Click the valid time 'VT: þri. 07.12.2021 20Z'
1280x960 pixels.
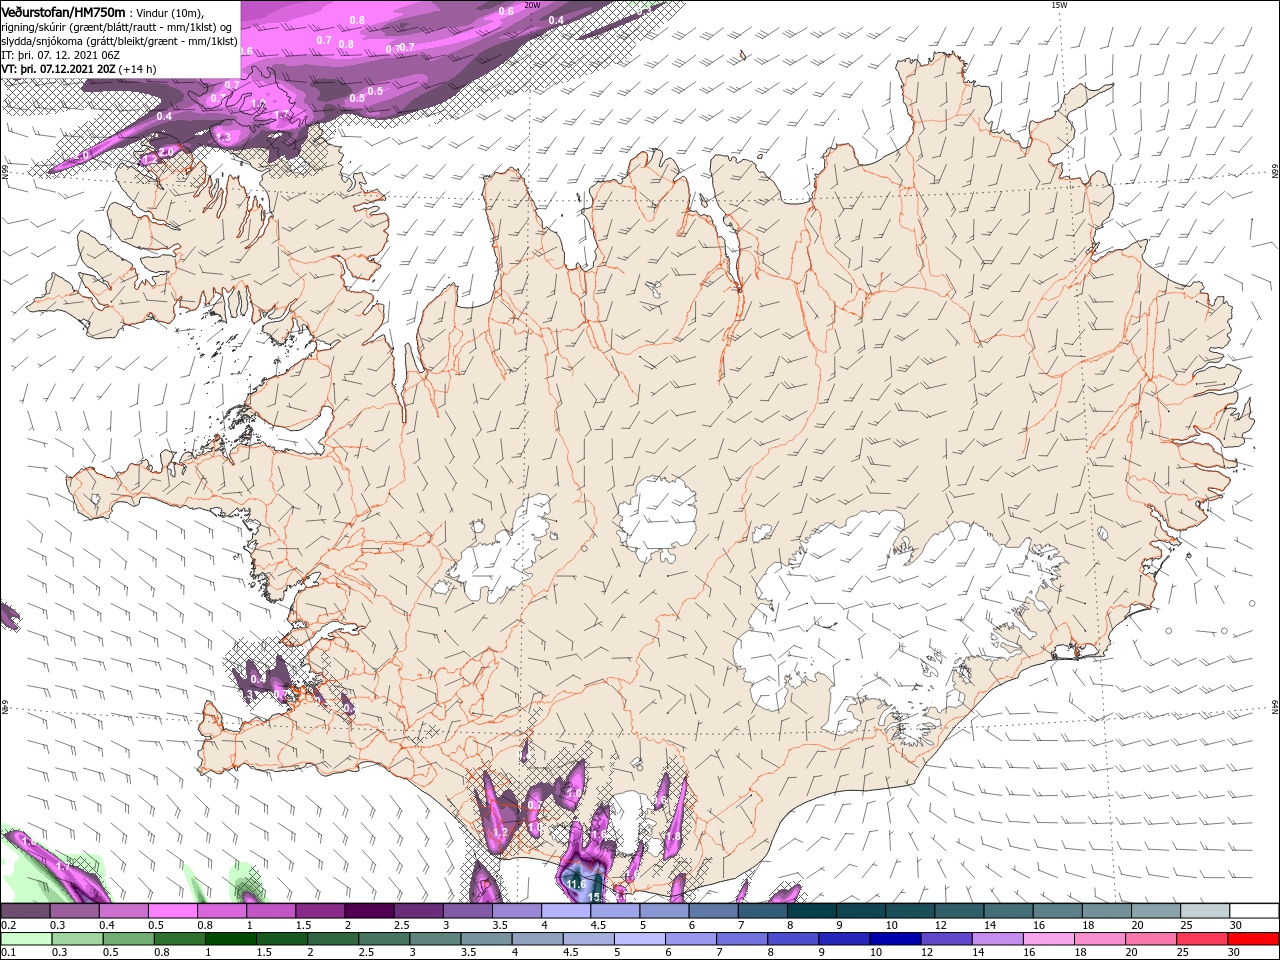pos(58,69)
